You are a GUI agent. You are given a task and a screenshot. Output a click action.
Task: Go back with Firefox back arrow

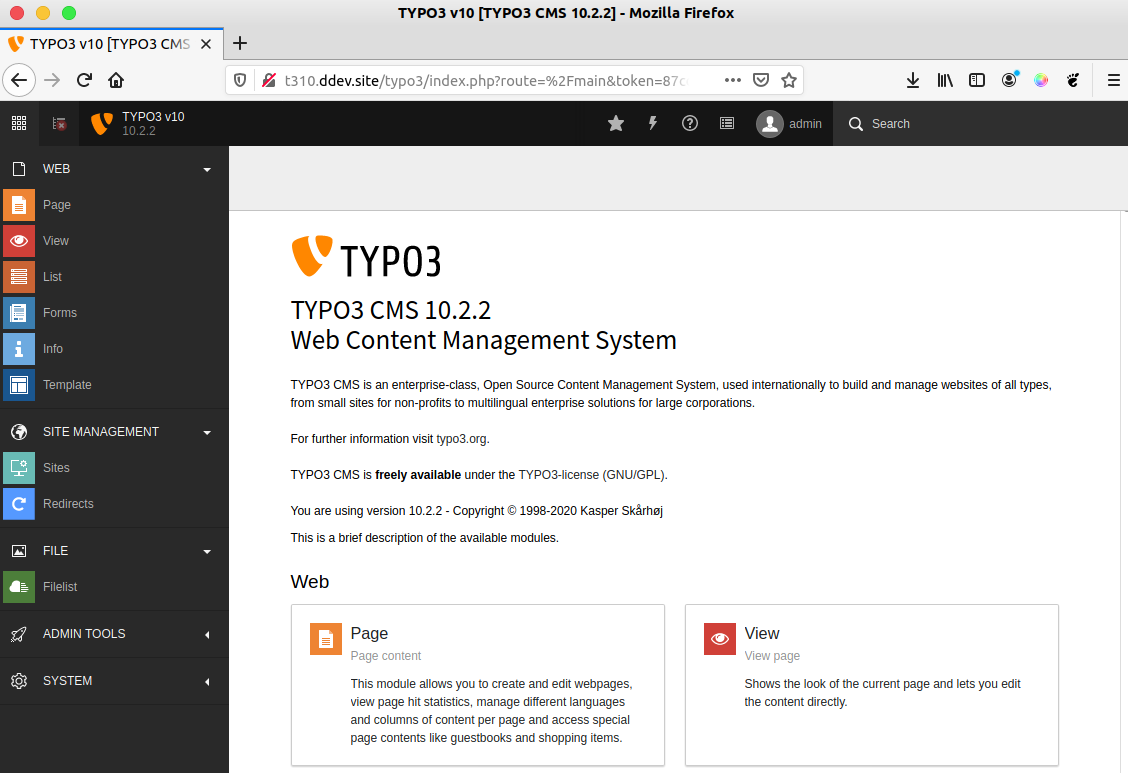pyautogui.click(x=19, y=80)
